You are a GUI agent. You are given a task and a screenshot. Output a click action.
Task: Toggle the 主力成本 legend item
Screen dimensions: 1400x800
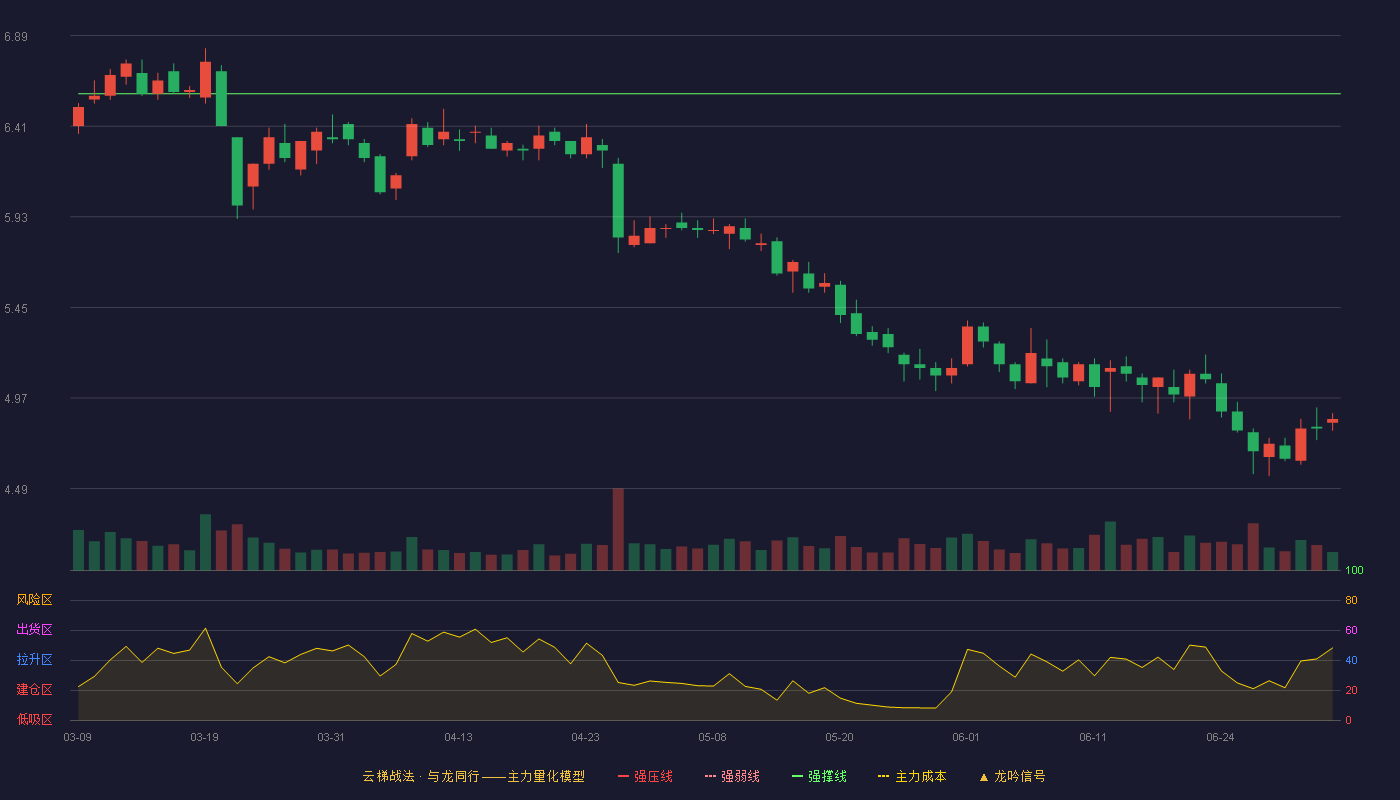pos(912,776)
